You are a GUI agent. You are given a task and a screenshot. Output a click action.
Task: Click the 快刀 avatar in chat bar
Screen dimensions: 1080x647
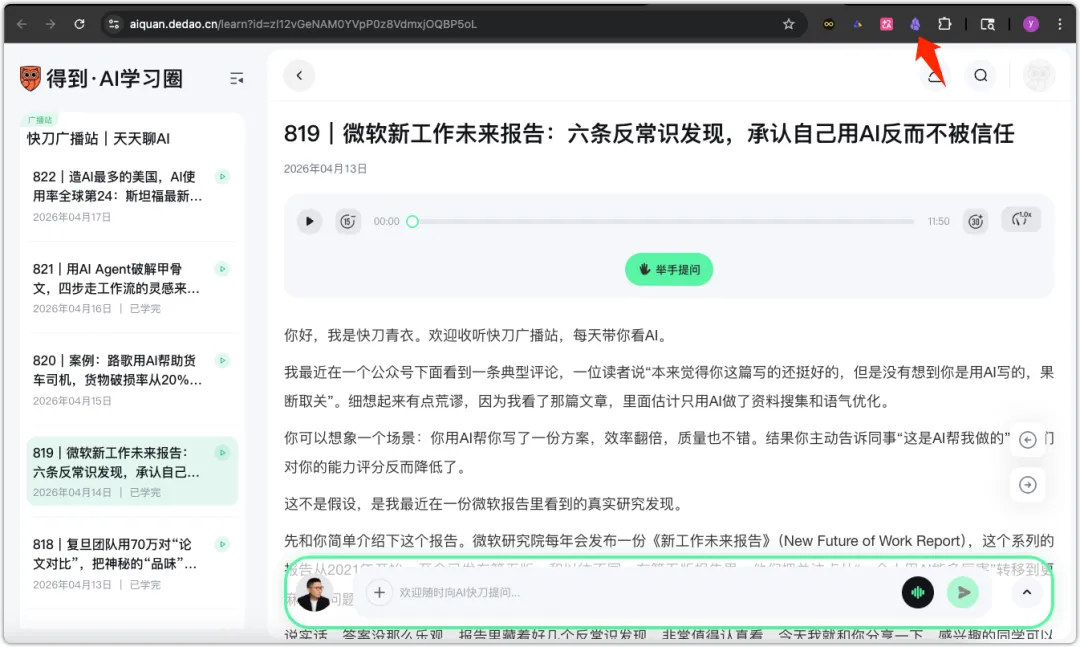tap(315, 593)
